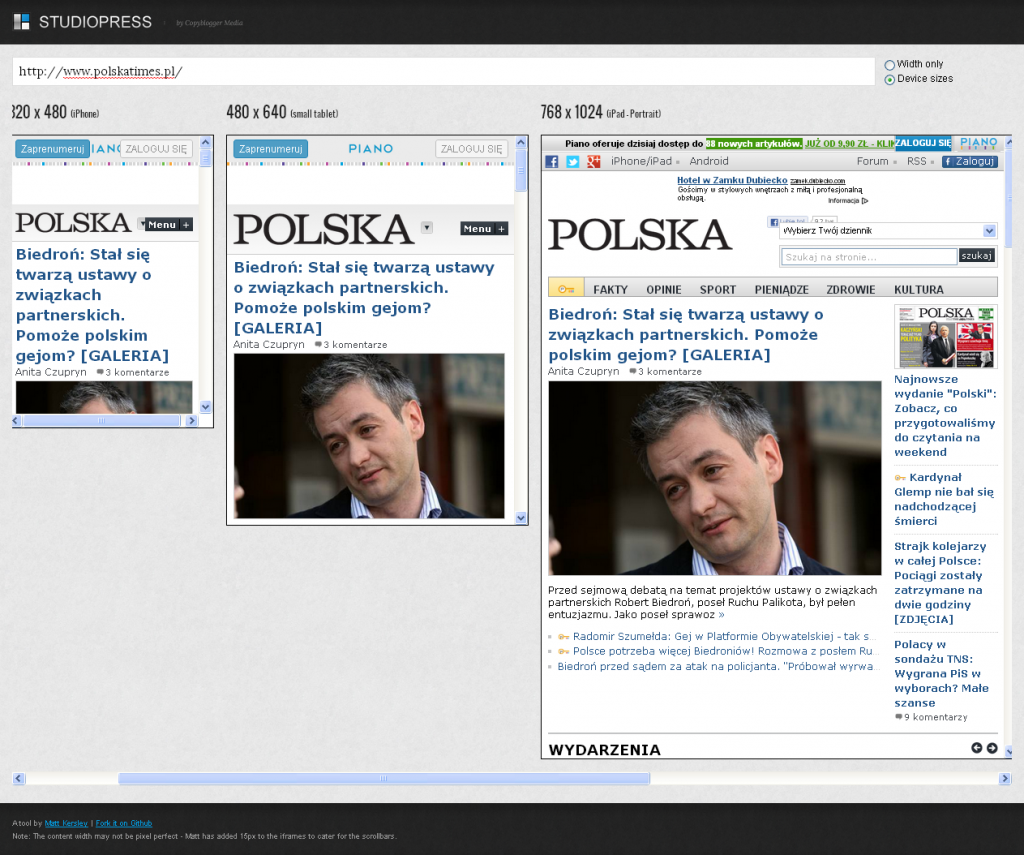Expand Menu in the small tablet preview
Screen dimensions: 1024x855
tap(483, 228)
